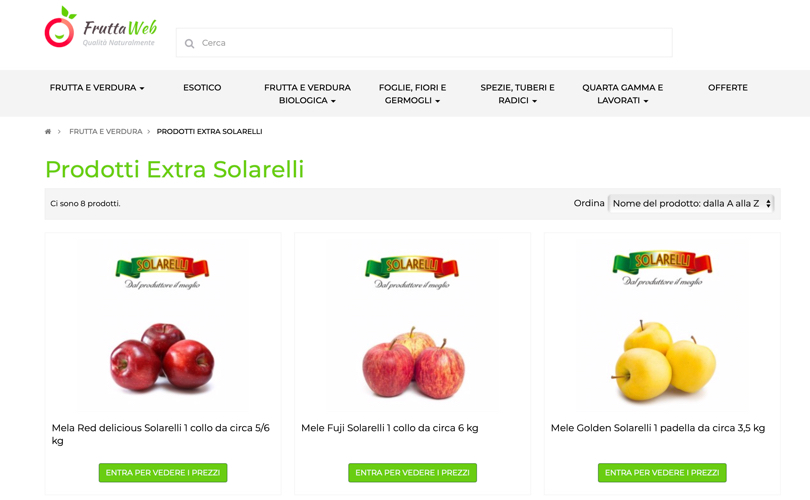Click the Solarelli logo on Golden card
The height and width of the screenshot is (500, 810).
(x=662, y=269)
